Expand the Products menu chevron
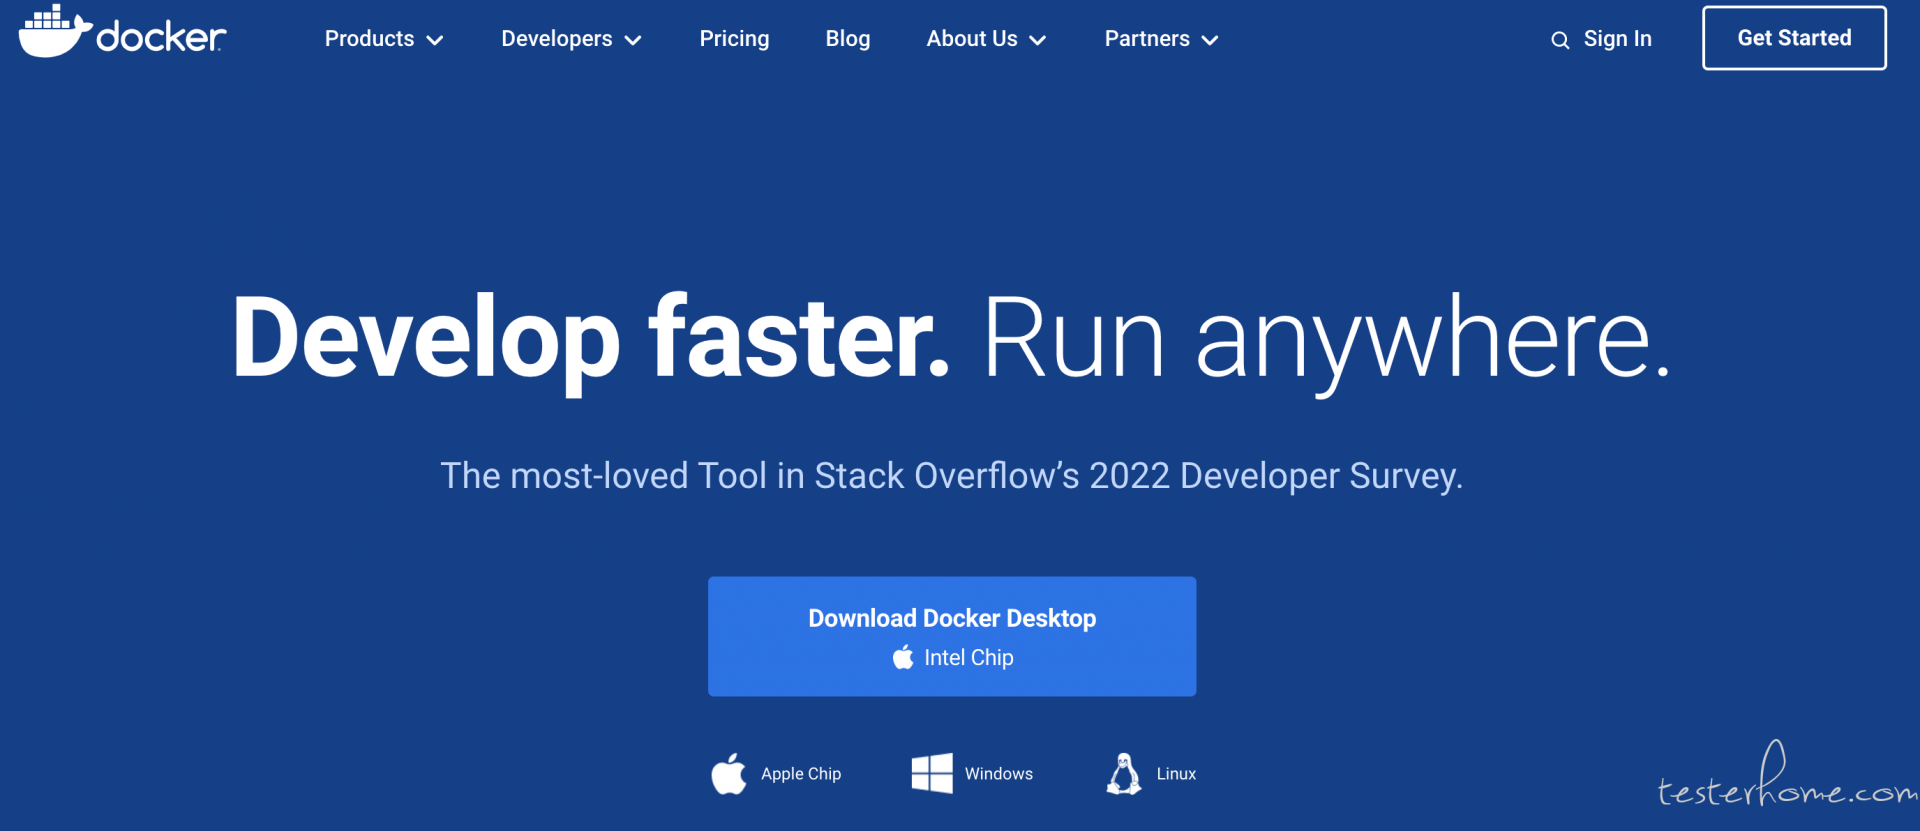This screenshot has width=1920, height=831. click(x=435, y=40)
